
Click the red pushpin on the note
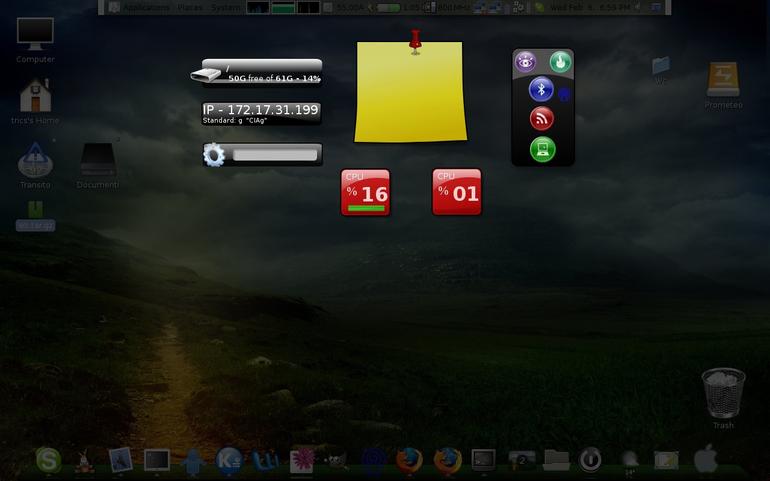(x=415, y=41)
